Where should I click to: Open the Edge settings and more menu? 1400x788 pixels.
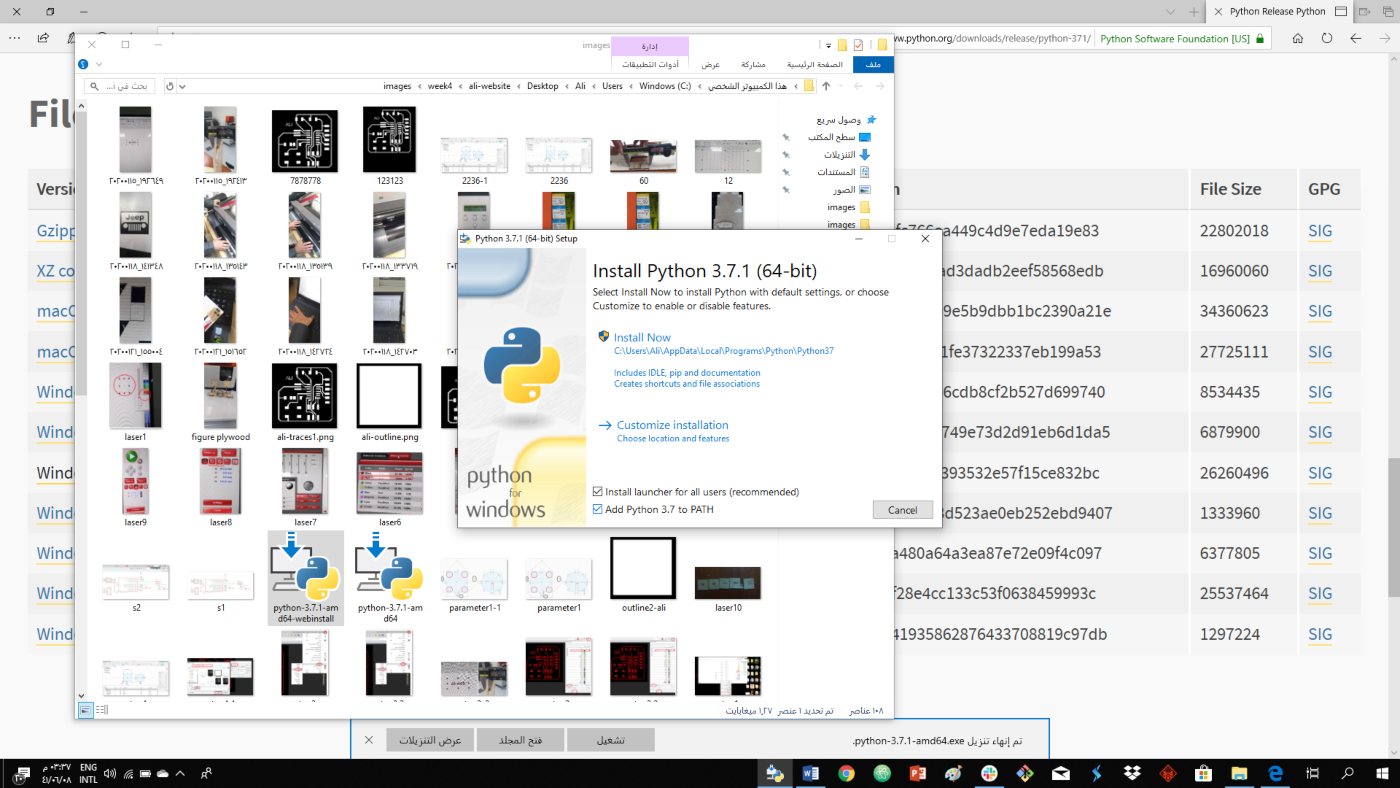(14, 38)
